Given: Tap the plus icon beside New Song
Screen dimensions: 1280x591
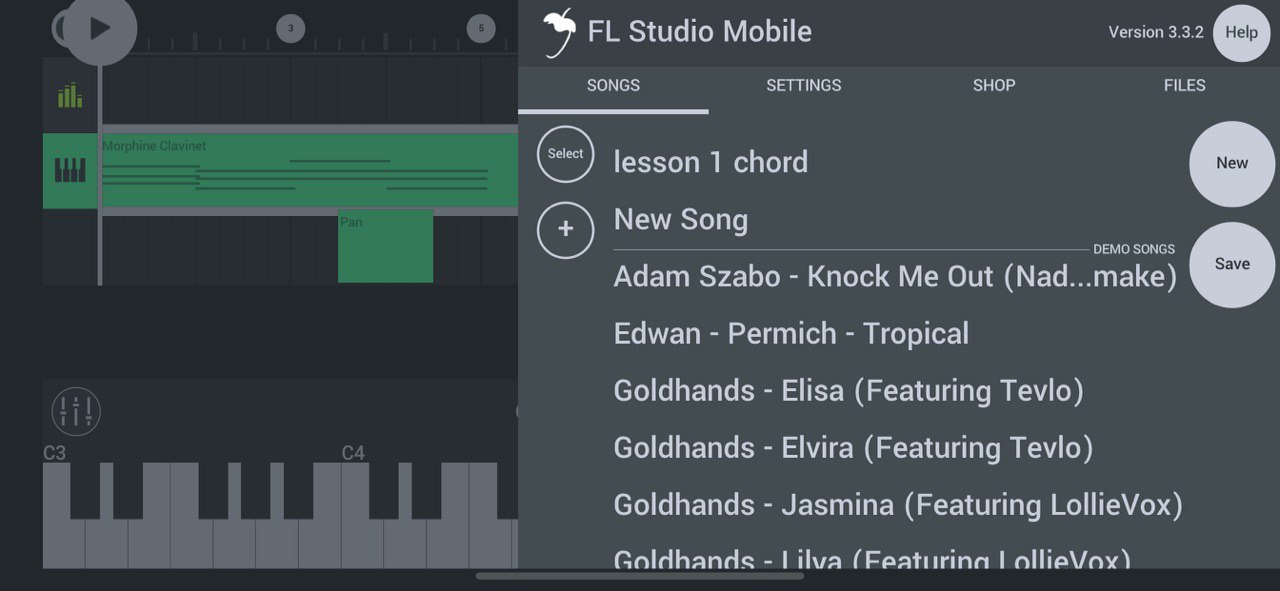Looking at the screenshot, I should click(x=565, y=229).
